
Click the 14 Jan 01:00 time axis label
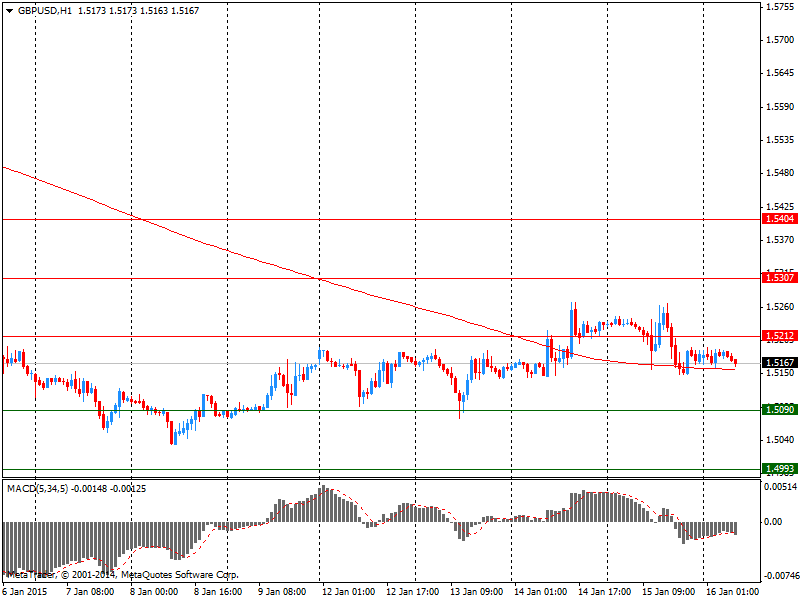540,592
